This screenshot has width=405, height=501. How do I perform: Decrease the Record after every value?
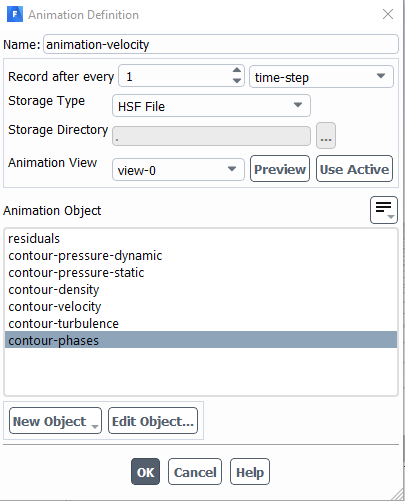[237, 81]
